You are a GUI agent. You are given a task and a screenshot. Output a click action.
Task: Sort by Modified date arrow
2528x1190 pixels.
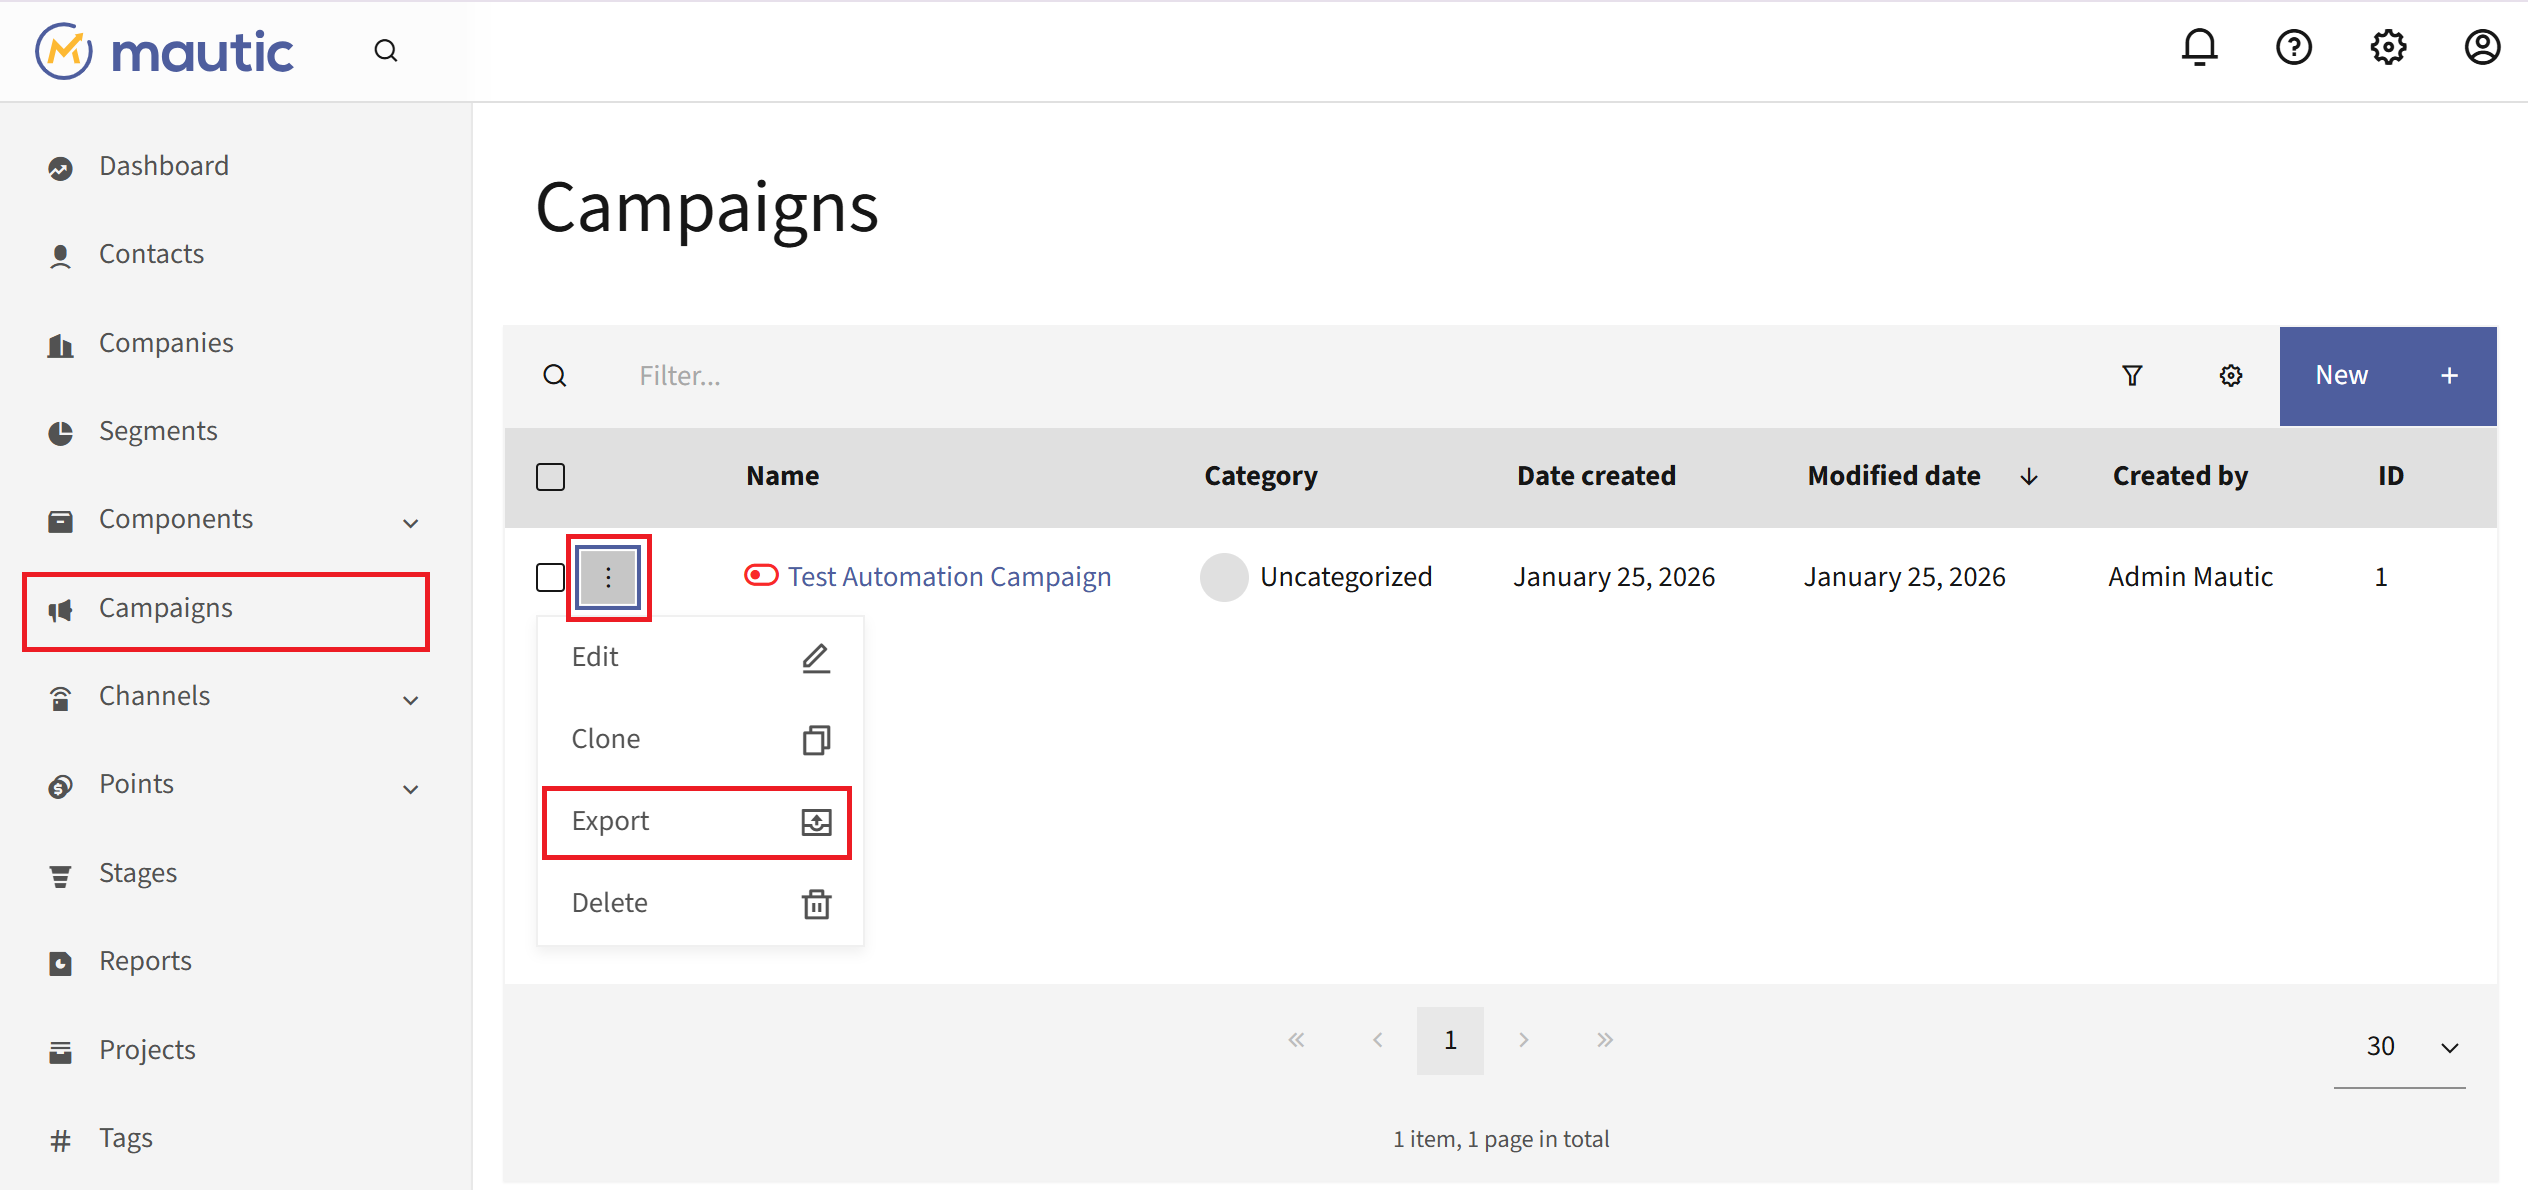(2029, 477)
